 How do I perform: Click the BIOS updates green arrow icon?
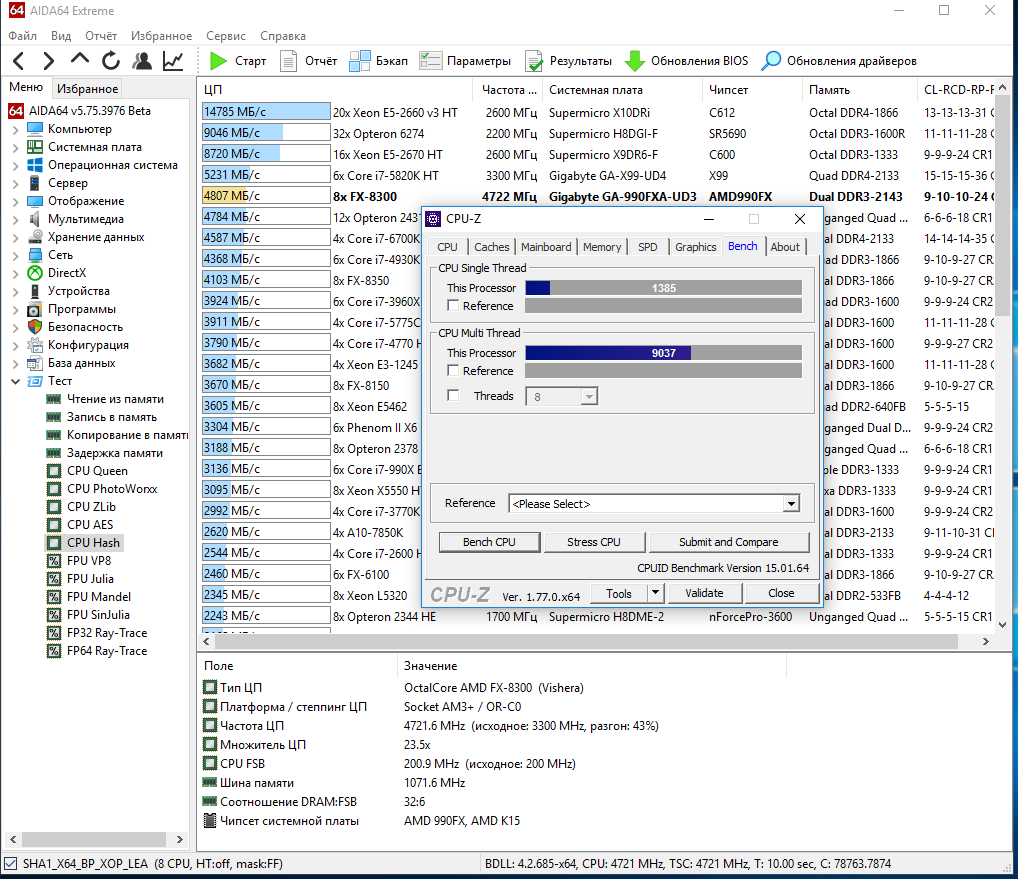click(x=634, y=61)
